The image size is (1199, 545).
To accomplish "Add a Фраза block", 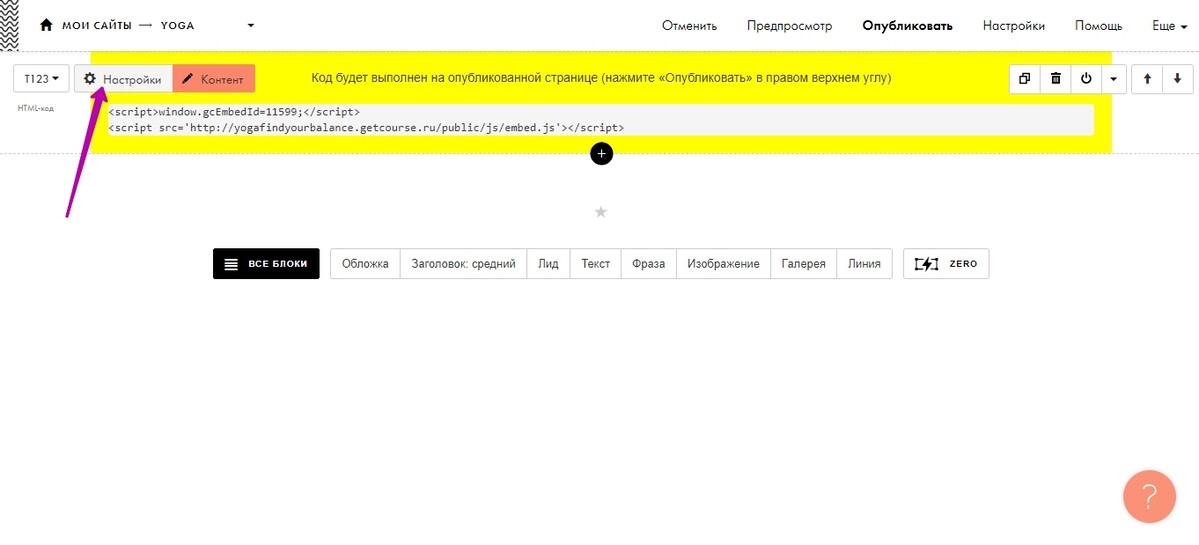I will pyautogui.click(x=648, y=264).
